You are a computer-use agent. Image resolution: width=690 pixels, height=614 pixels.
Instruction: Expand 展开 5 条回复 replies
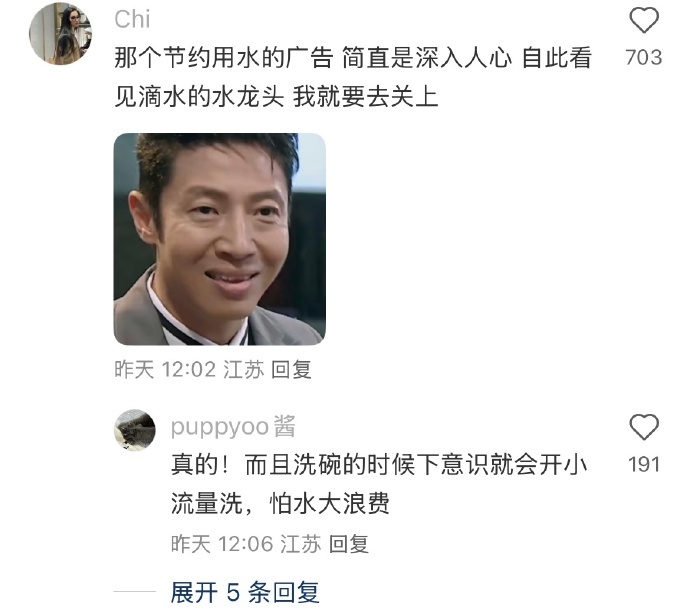click(x=245, y=592)
